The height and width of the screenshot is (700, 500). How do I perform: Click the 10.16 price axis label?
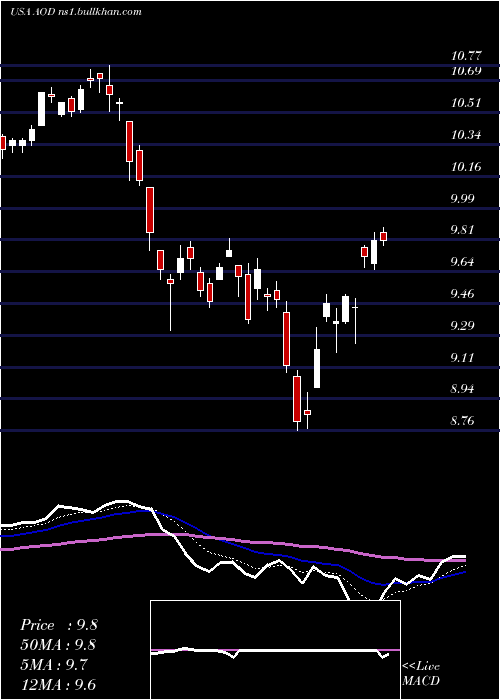(466, 167)
